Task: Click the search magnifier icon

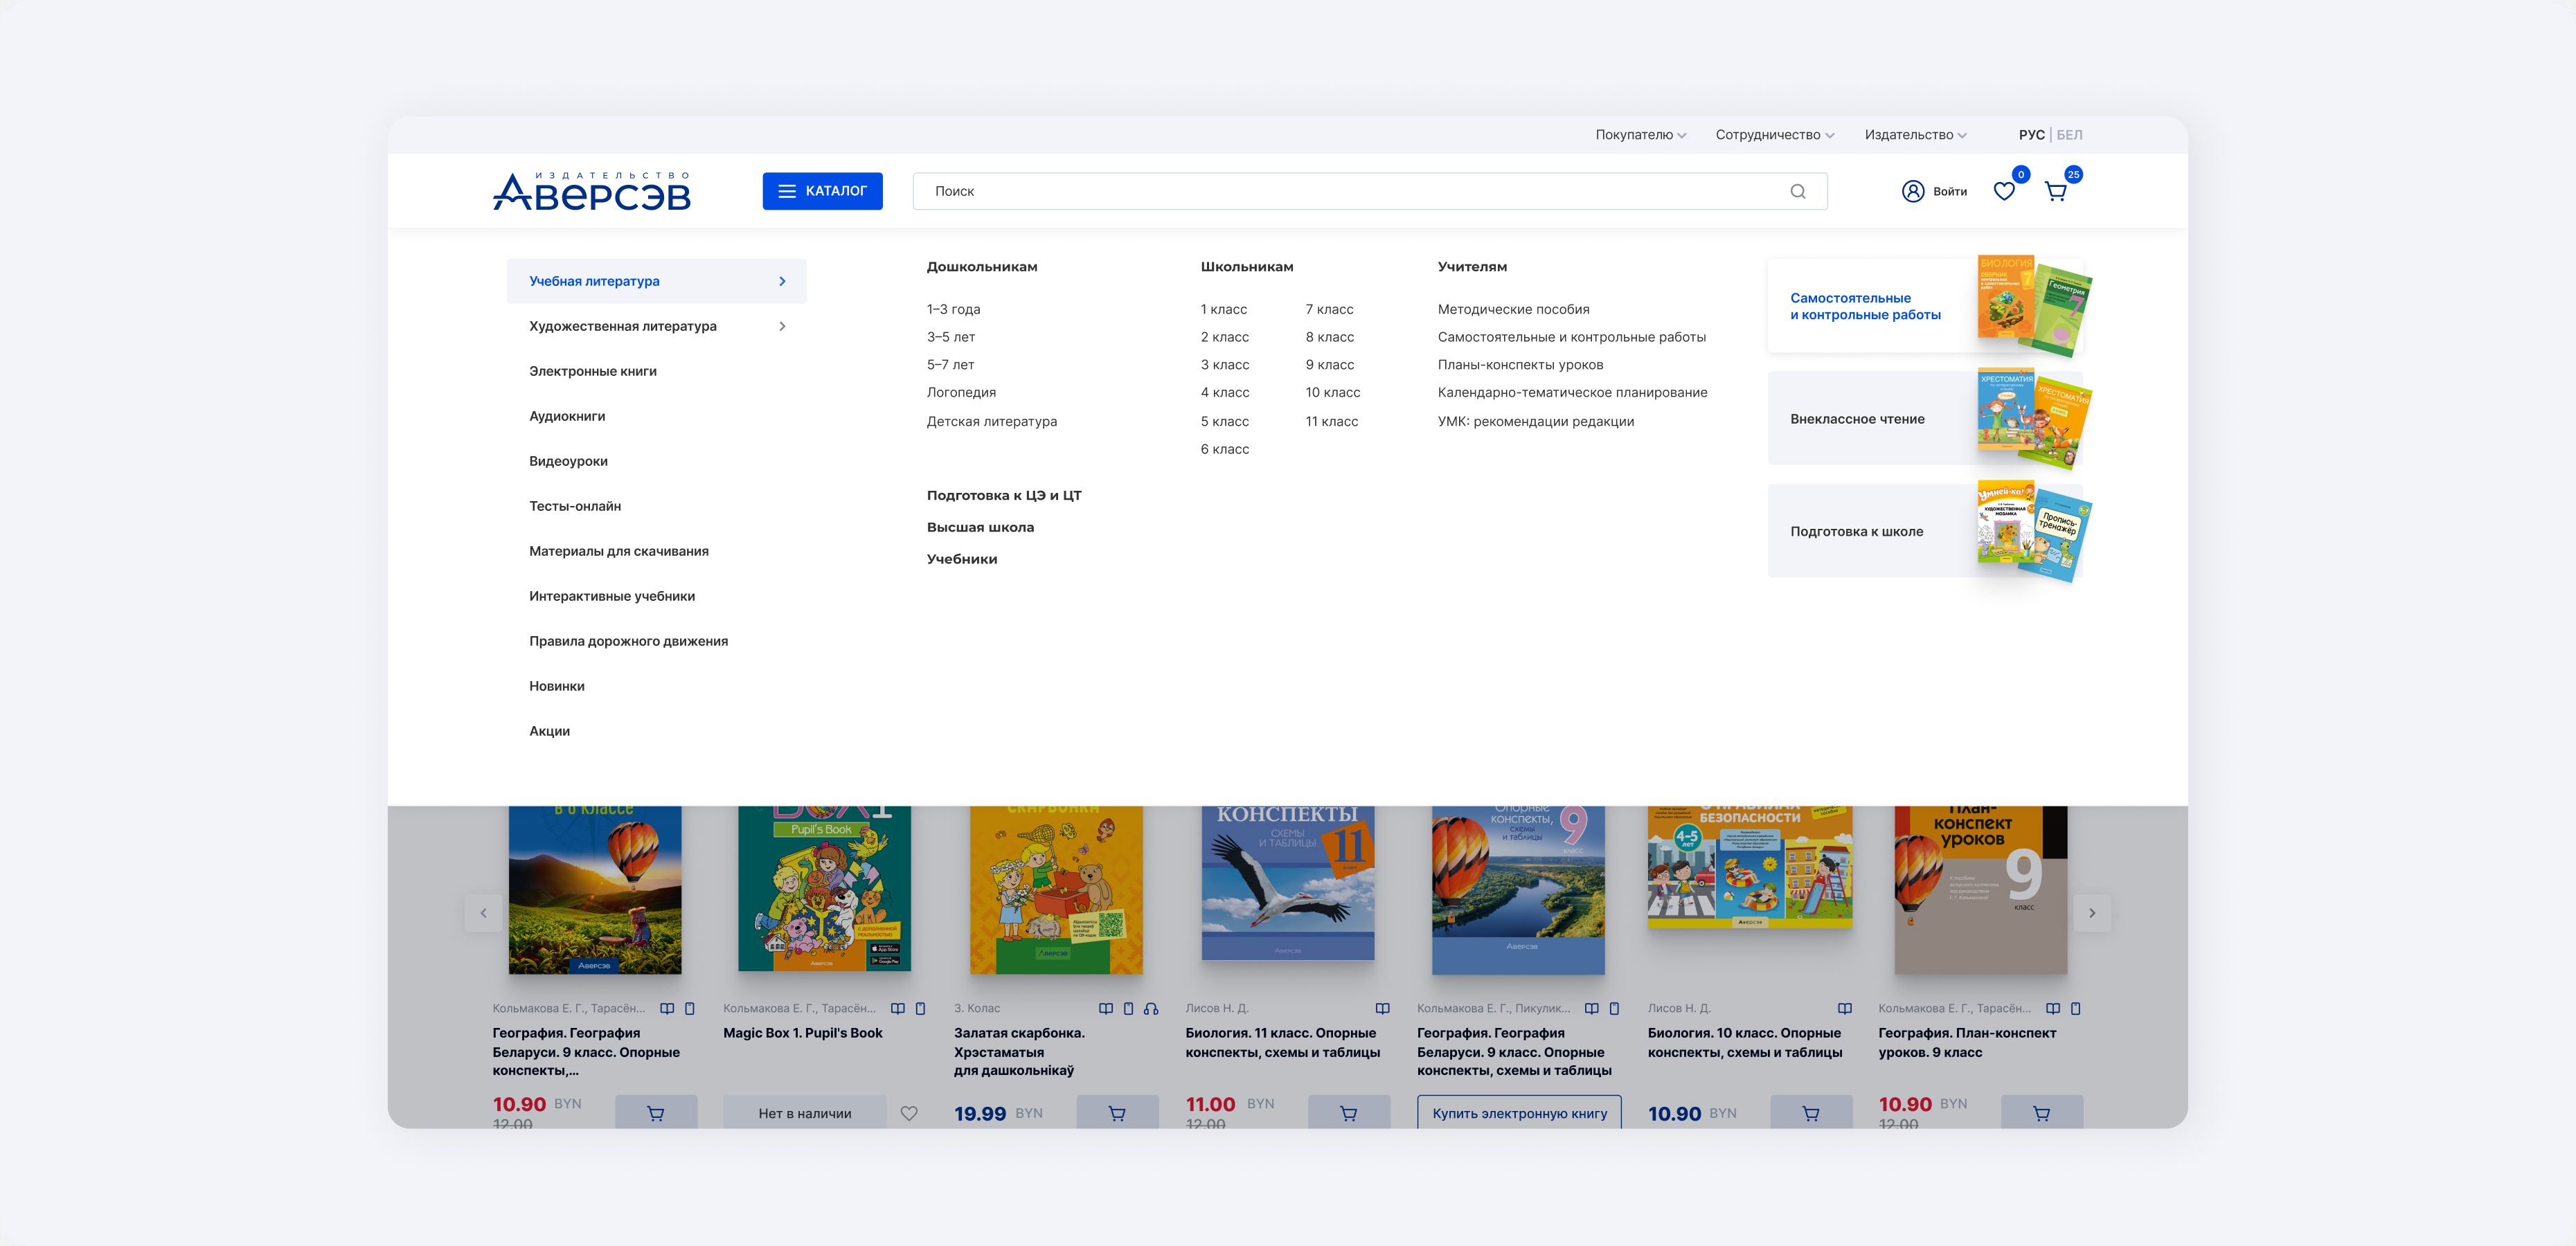Action: [x=1797, y=191]
